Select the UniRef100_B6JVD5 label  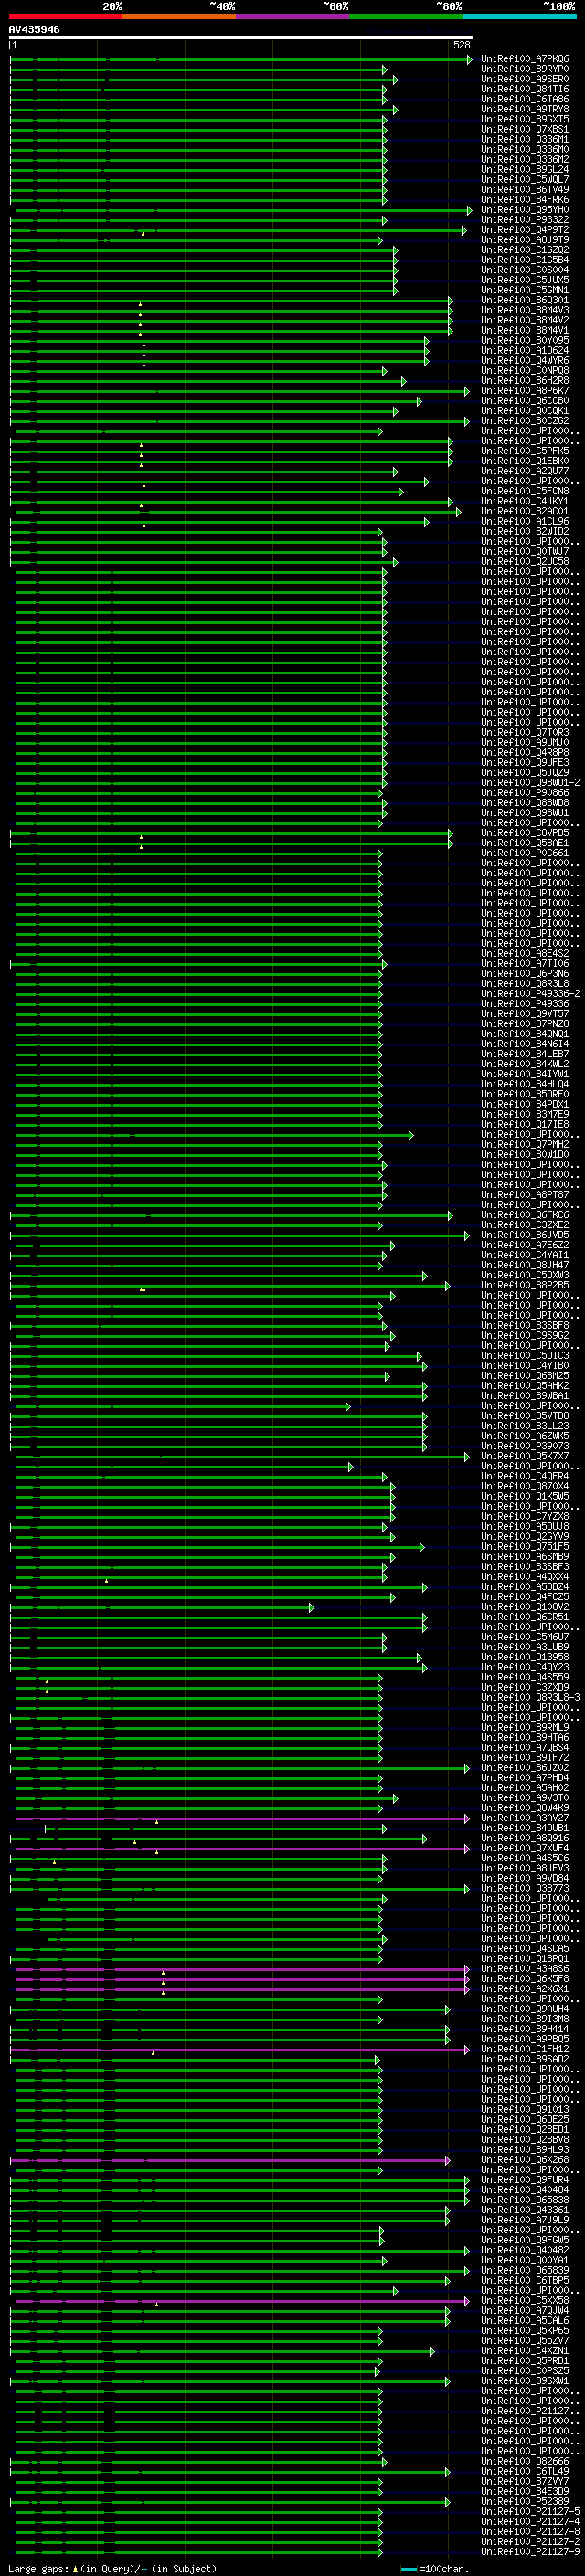525,1235
